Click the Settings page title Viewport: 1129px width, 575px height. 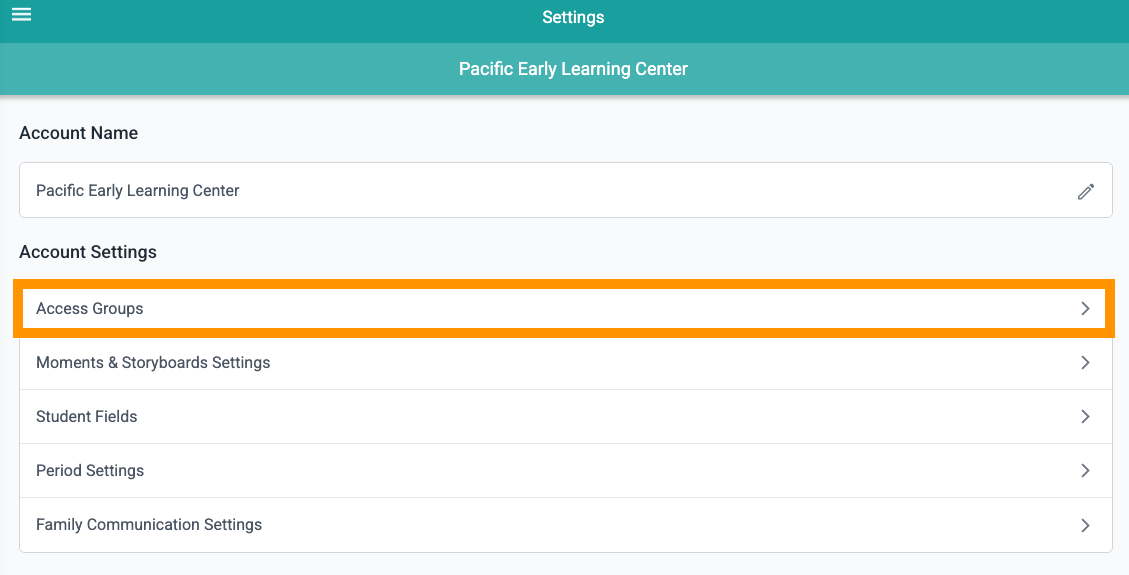pyautogui.click(x=573, y=17)
